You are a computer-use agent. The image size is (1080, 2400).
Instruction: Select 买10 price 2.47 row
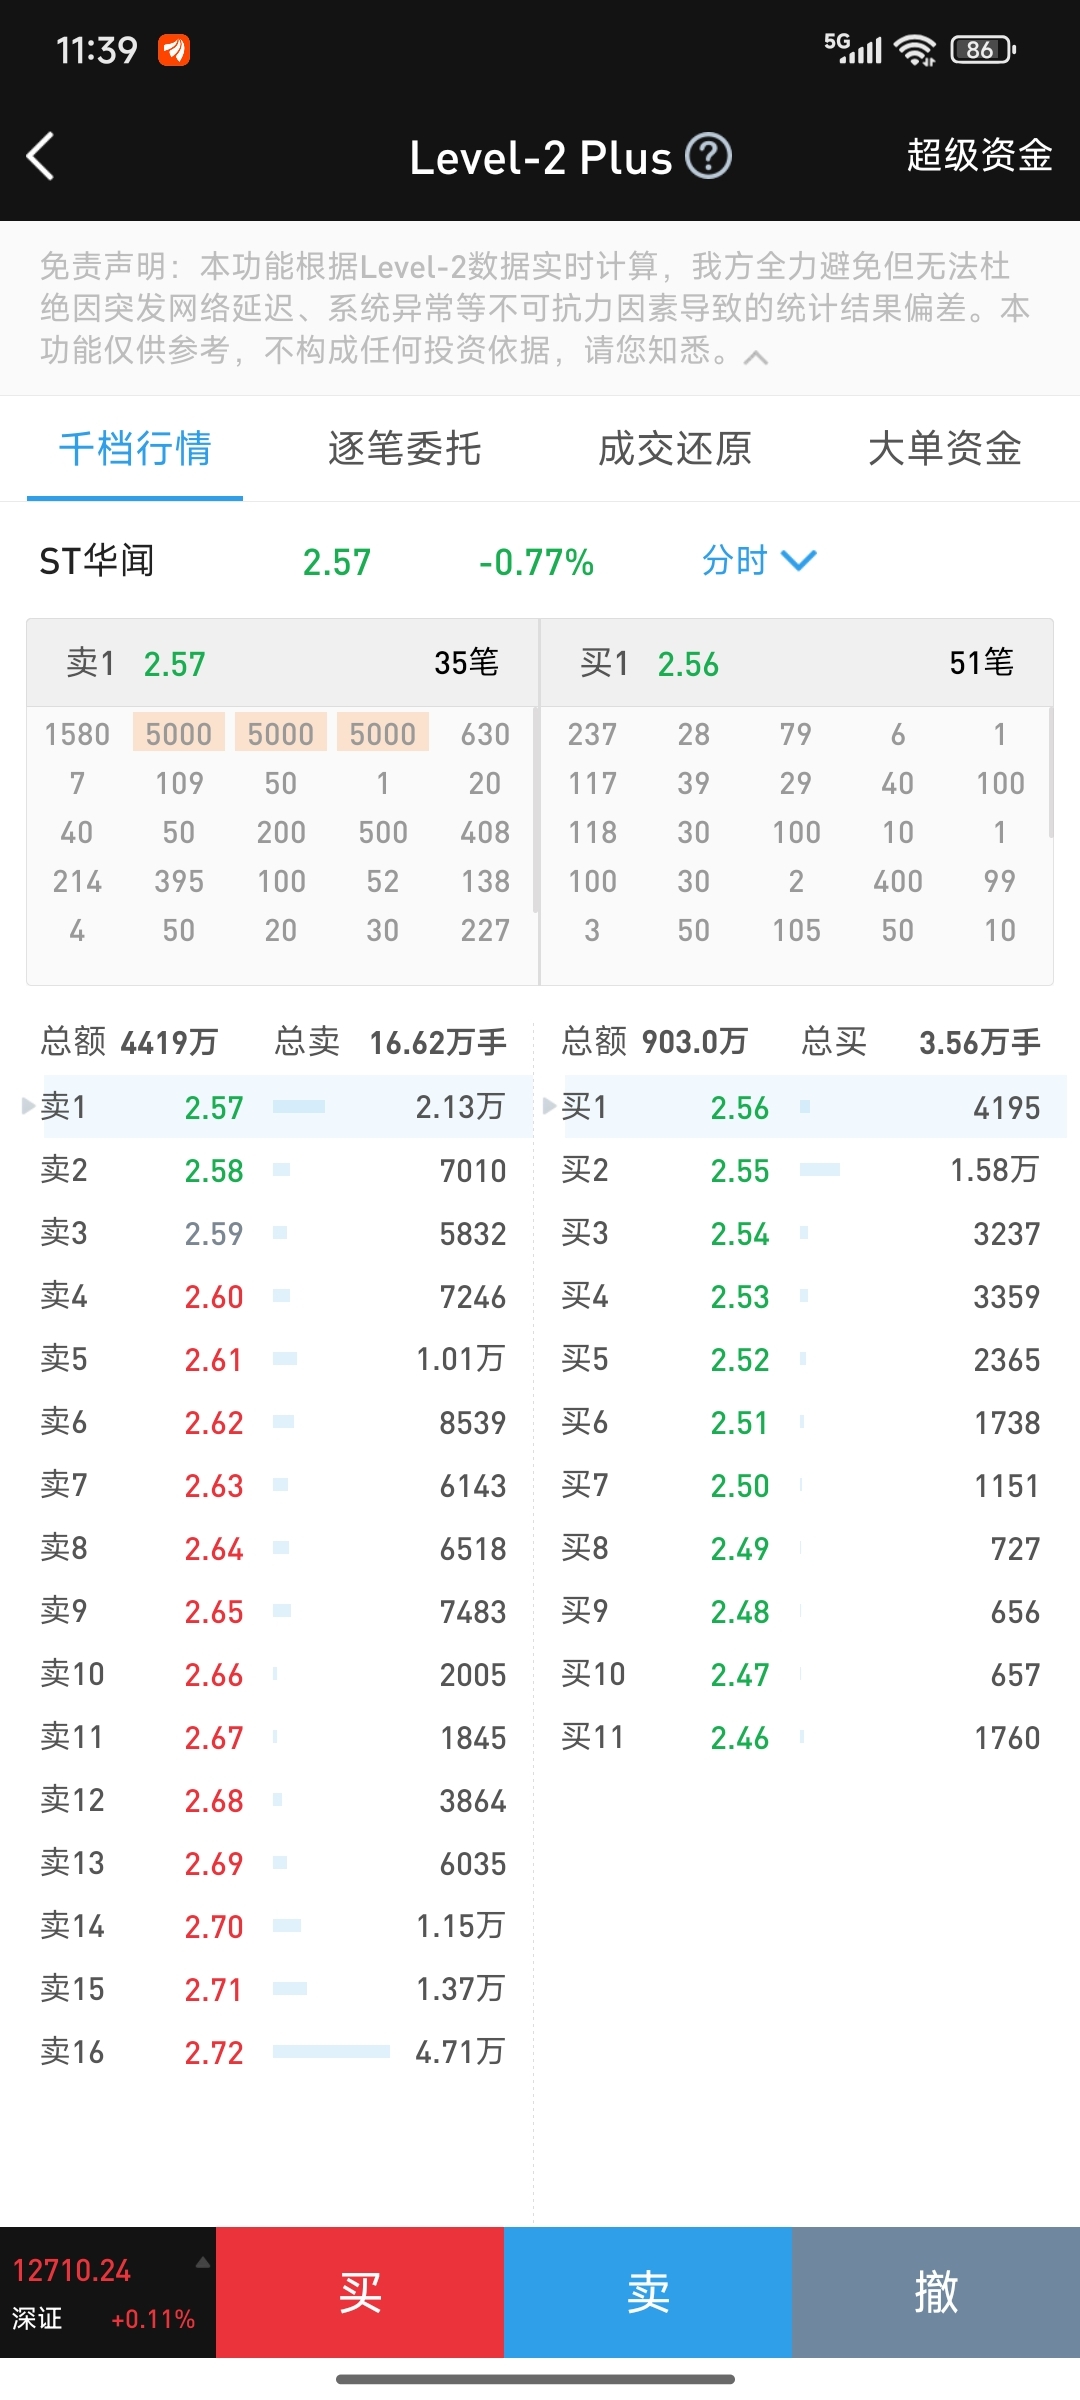801,1673
